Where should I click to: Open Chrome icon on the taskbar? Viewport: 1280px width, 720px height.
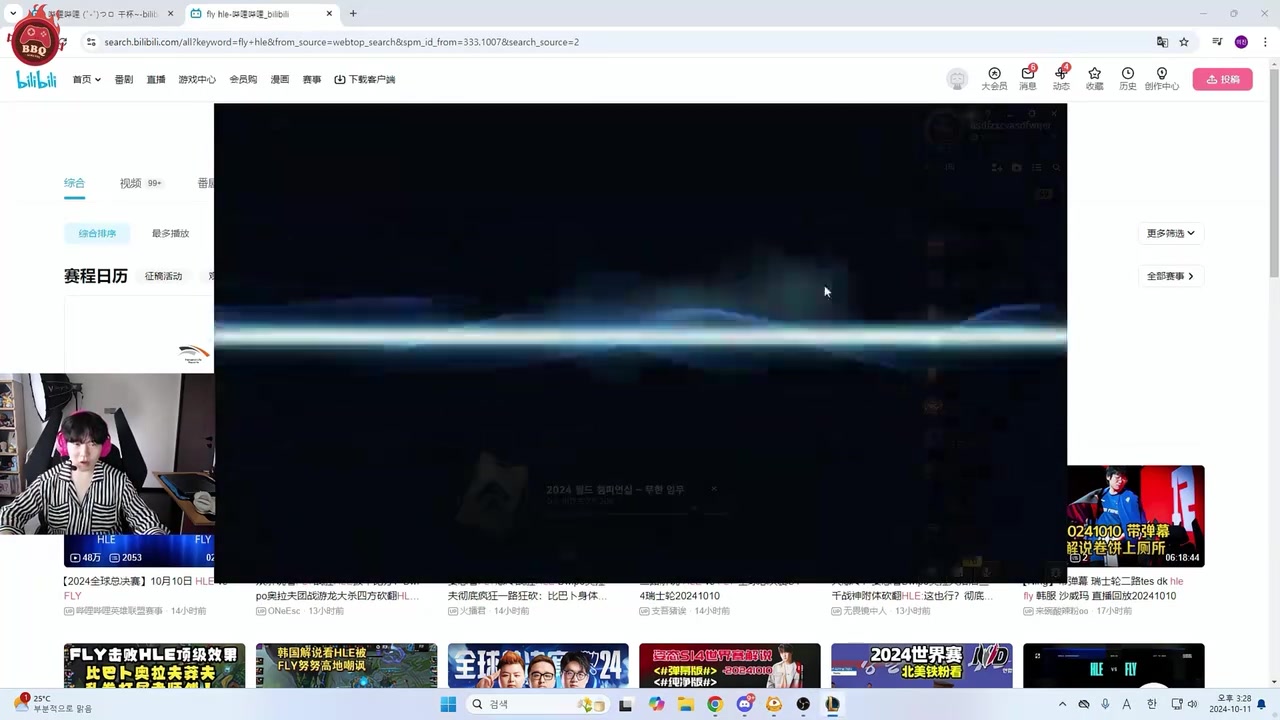(715, 704)
